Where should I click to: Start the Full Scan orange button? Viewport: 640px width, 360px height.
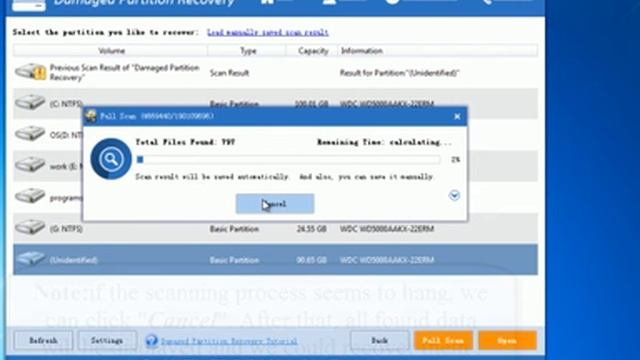[x=443, y=340]
